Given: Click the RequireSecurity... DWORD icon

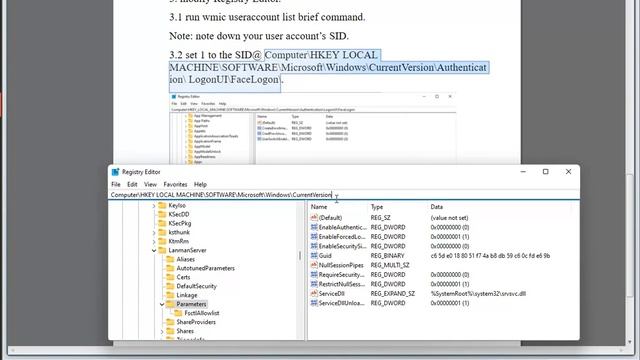Looking at the screenshot, I should [x=314, y=274].
